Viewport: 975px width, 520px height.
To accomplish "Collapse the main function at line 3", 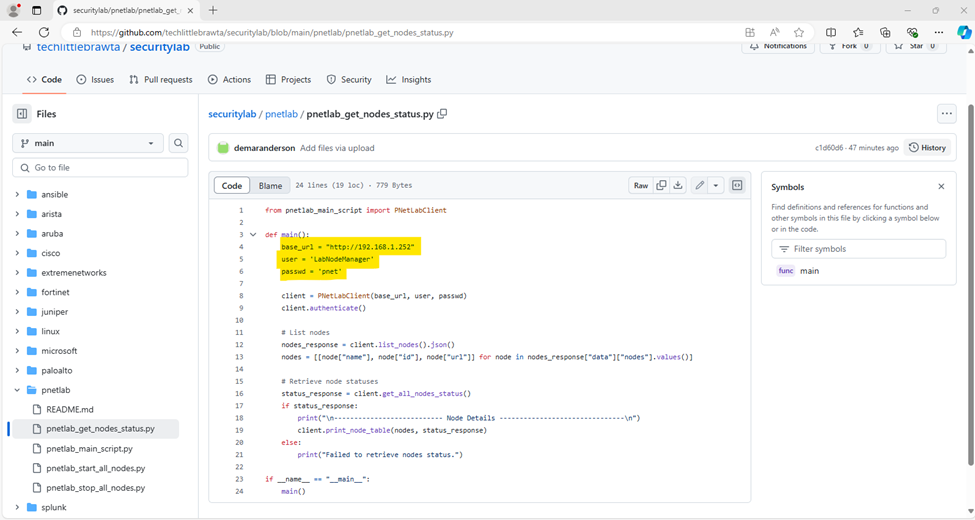I will click(x=253, y=234).
